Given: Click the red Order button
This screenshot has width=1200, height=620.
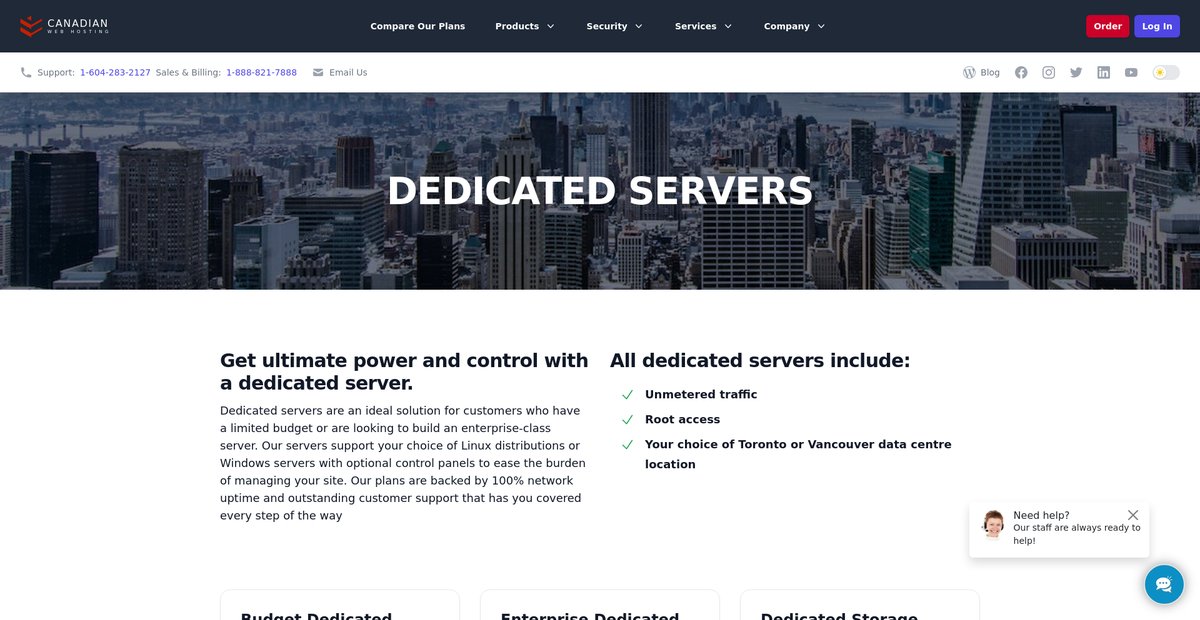Looking at the screenshot, I should [x=1107, y=26].
